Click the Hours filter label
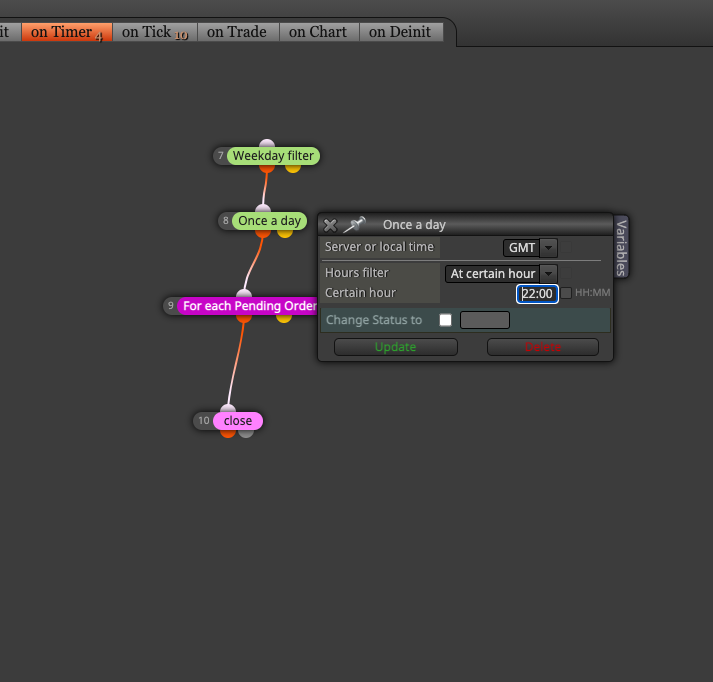 [356, 273]
